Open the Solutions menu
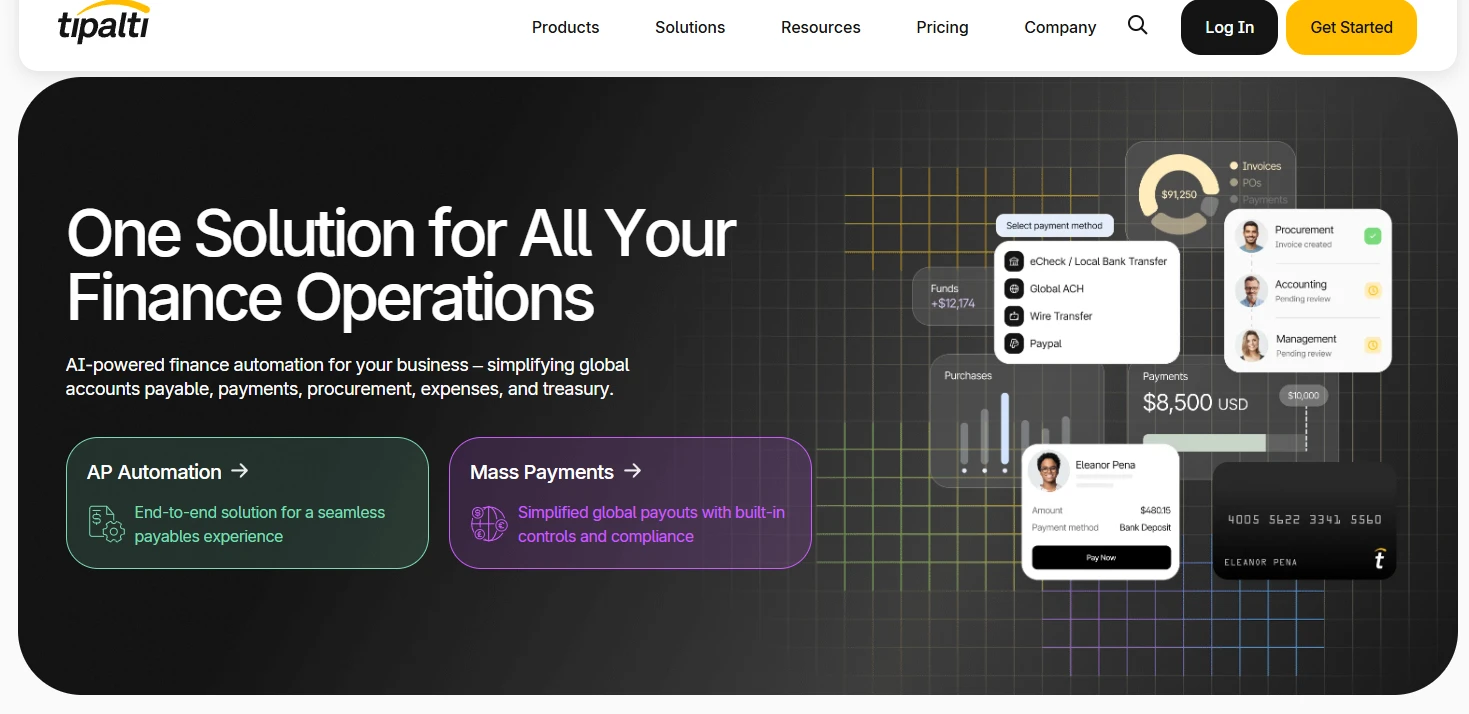 [690, 27]
